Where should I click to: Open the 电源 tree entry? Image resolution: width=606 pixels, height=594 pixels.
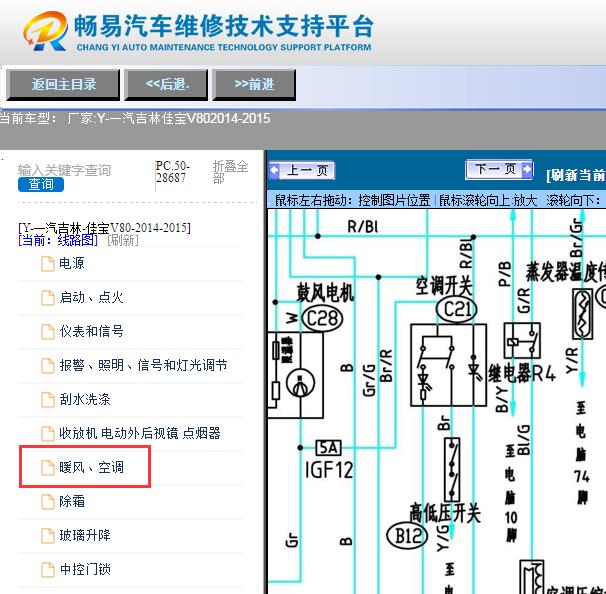pyautogui.click(x=71, y=264)
